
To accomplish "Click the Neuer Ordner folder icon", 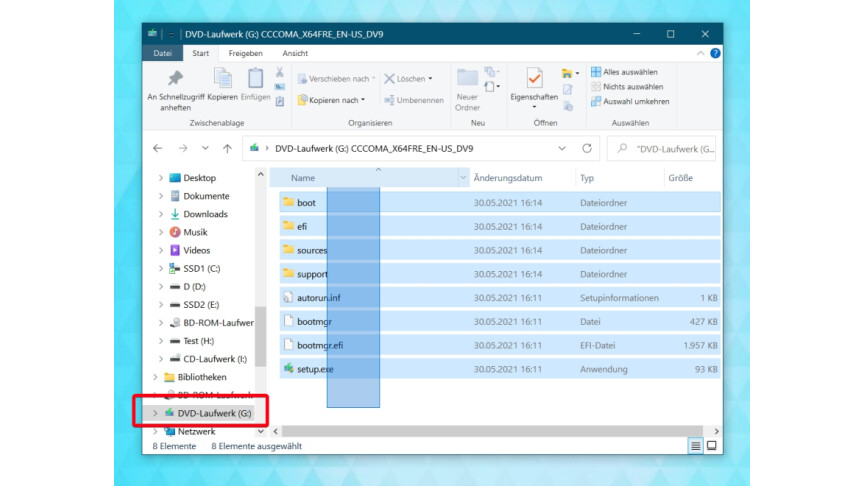I will click(x=467, y=78).
